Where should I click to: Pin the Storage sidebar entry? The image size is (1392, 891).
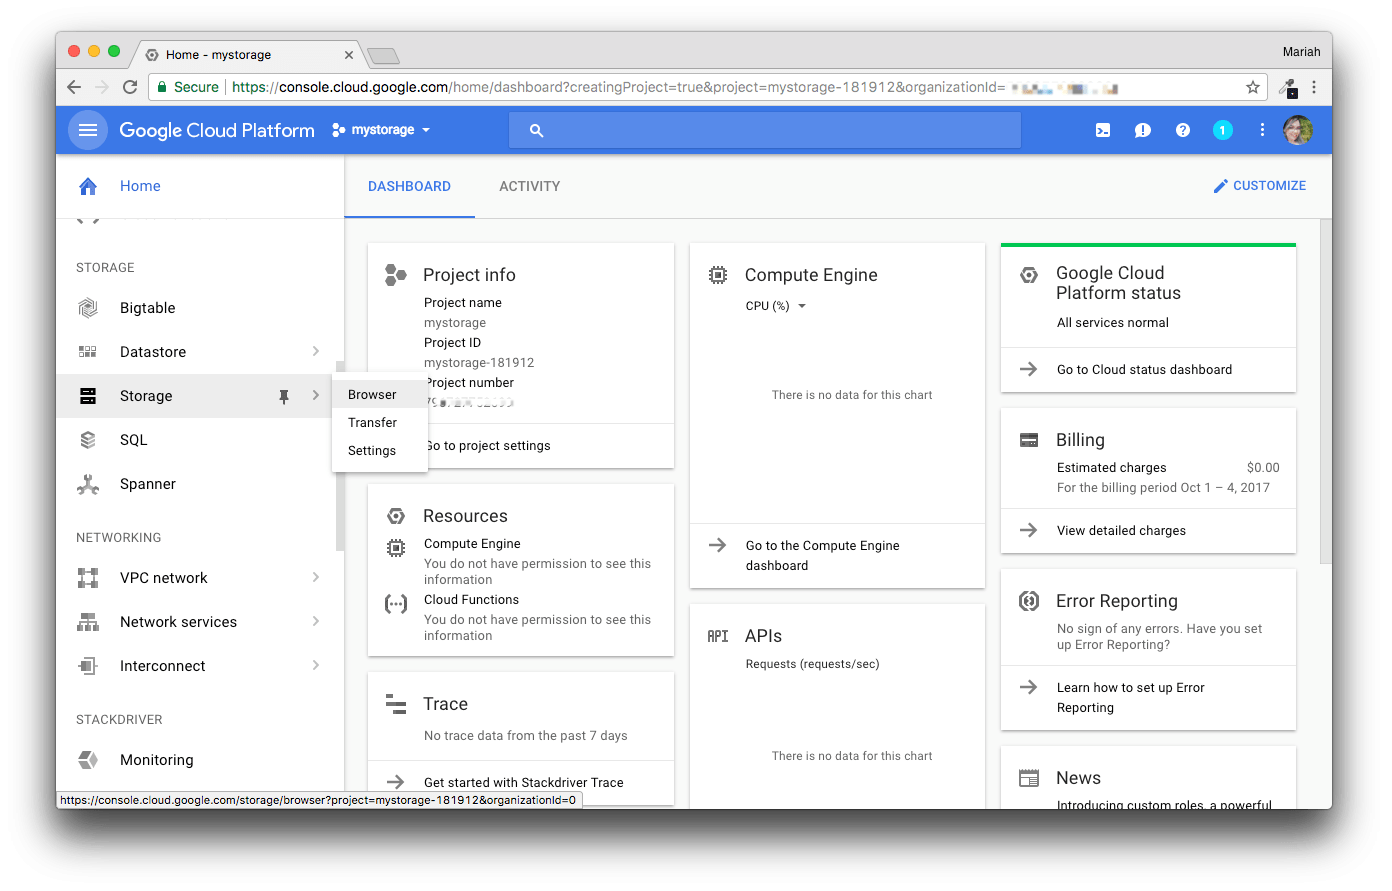[284, 395]
